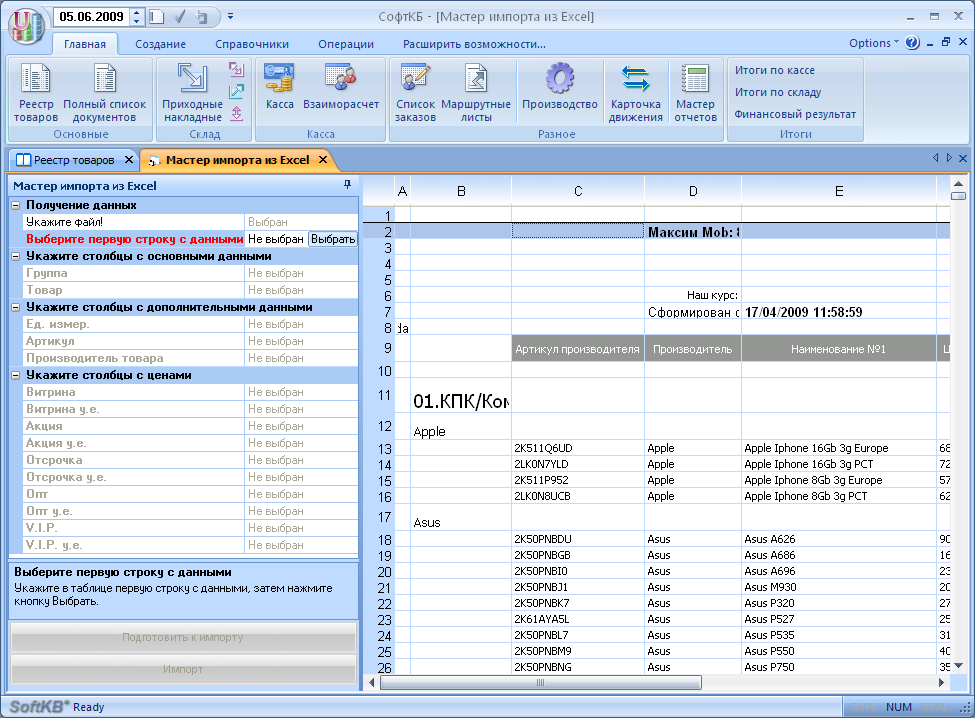Click vertical scrollbar down arrow
The width and height of the screenshot is (975, 718).
(x=958, y=666)
